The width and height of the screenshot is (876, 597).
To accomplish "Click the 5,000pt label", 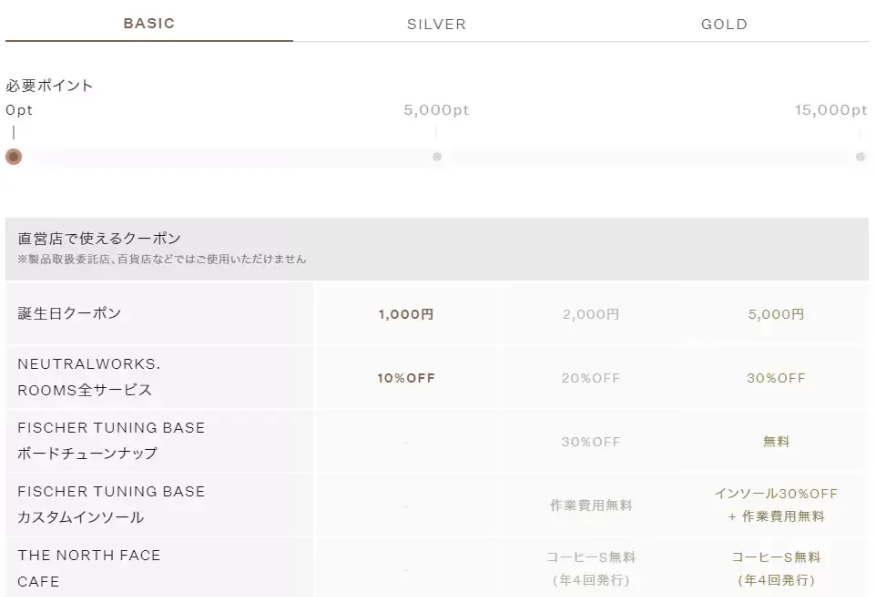I will [x=436, y=110].
